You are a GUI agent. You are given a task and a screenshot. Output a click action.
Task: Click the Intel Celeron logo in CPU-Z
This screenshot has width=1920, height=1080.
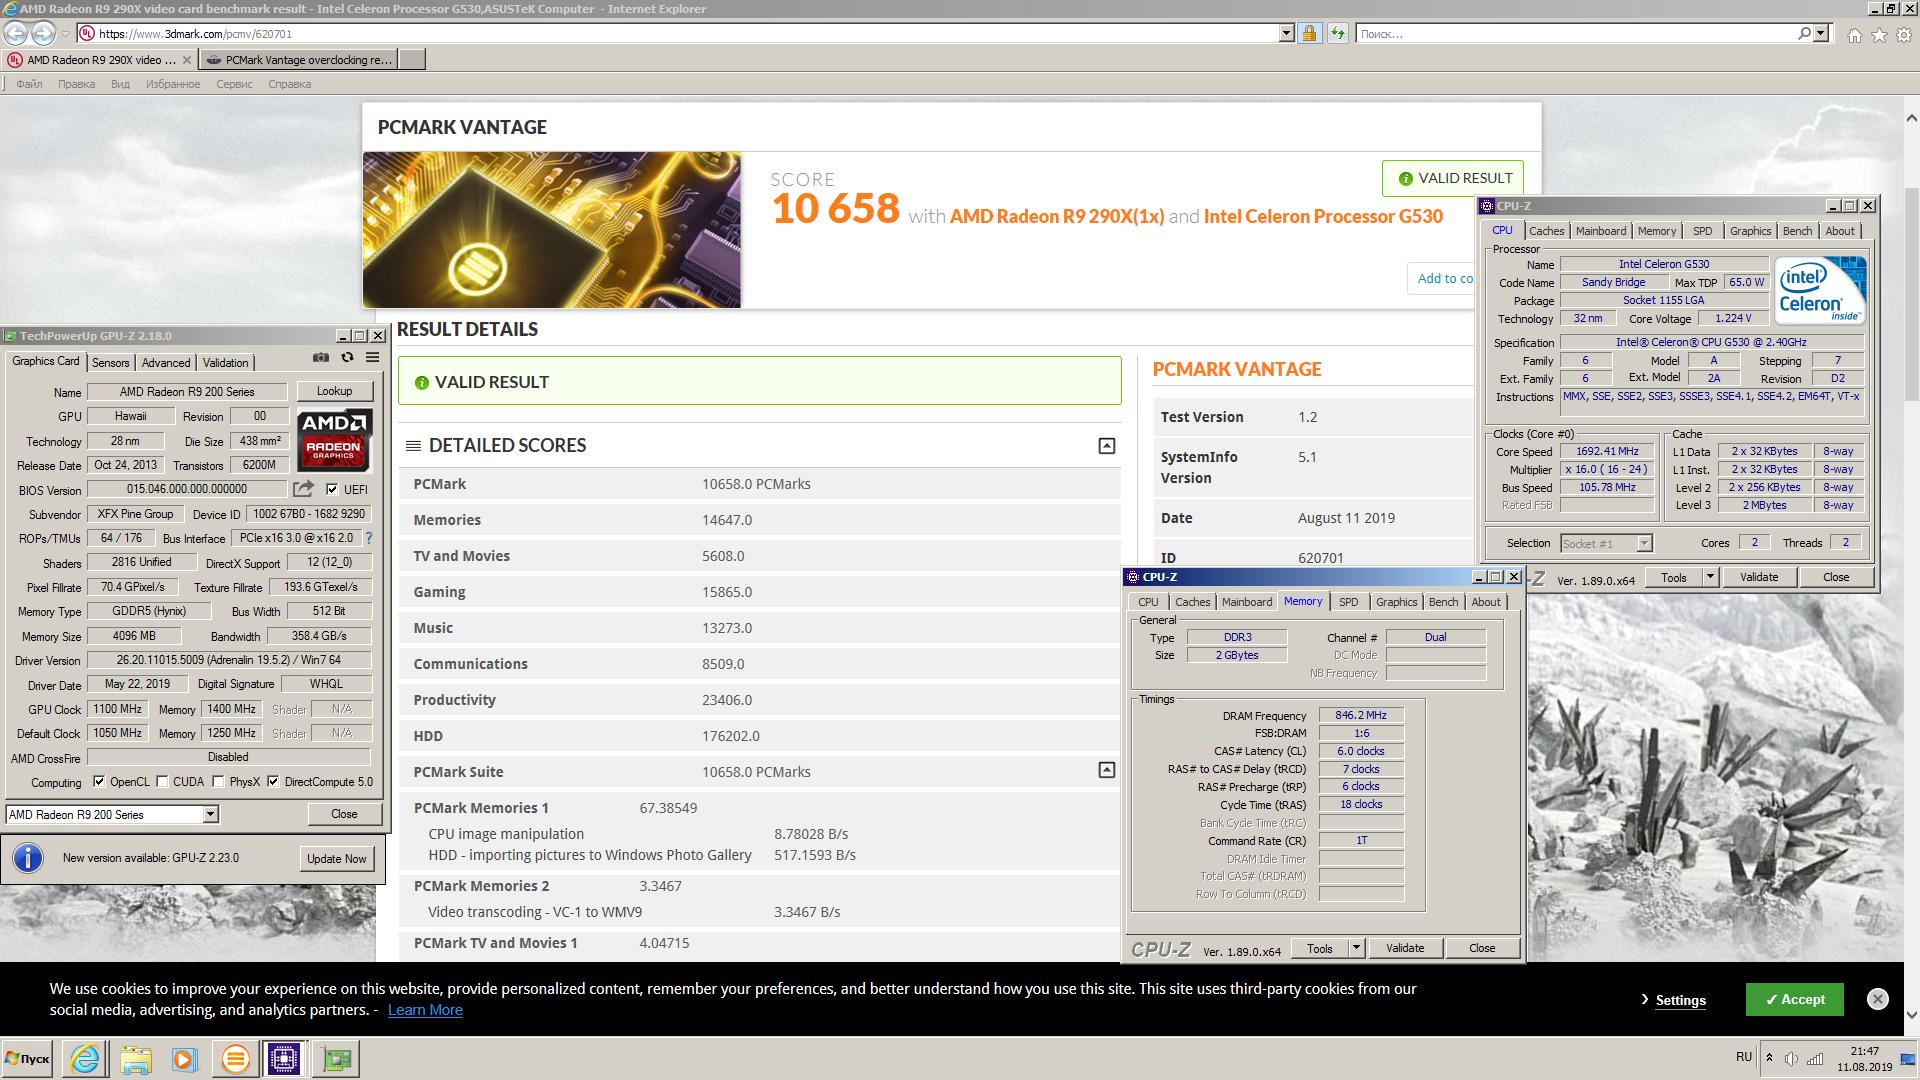1820,289
